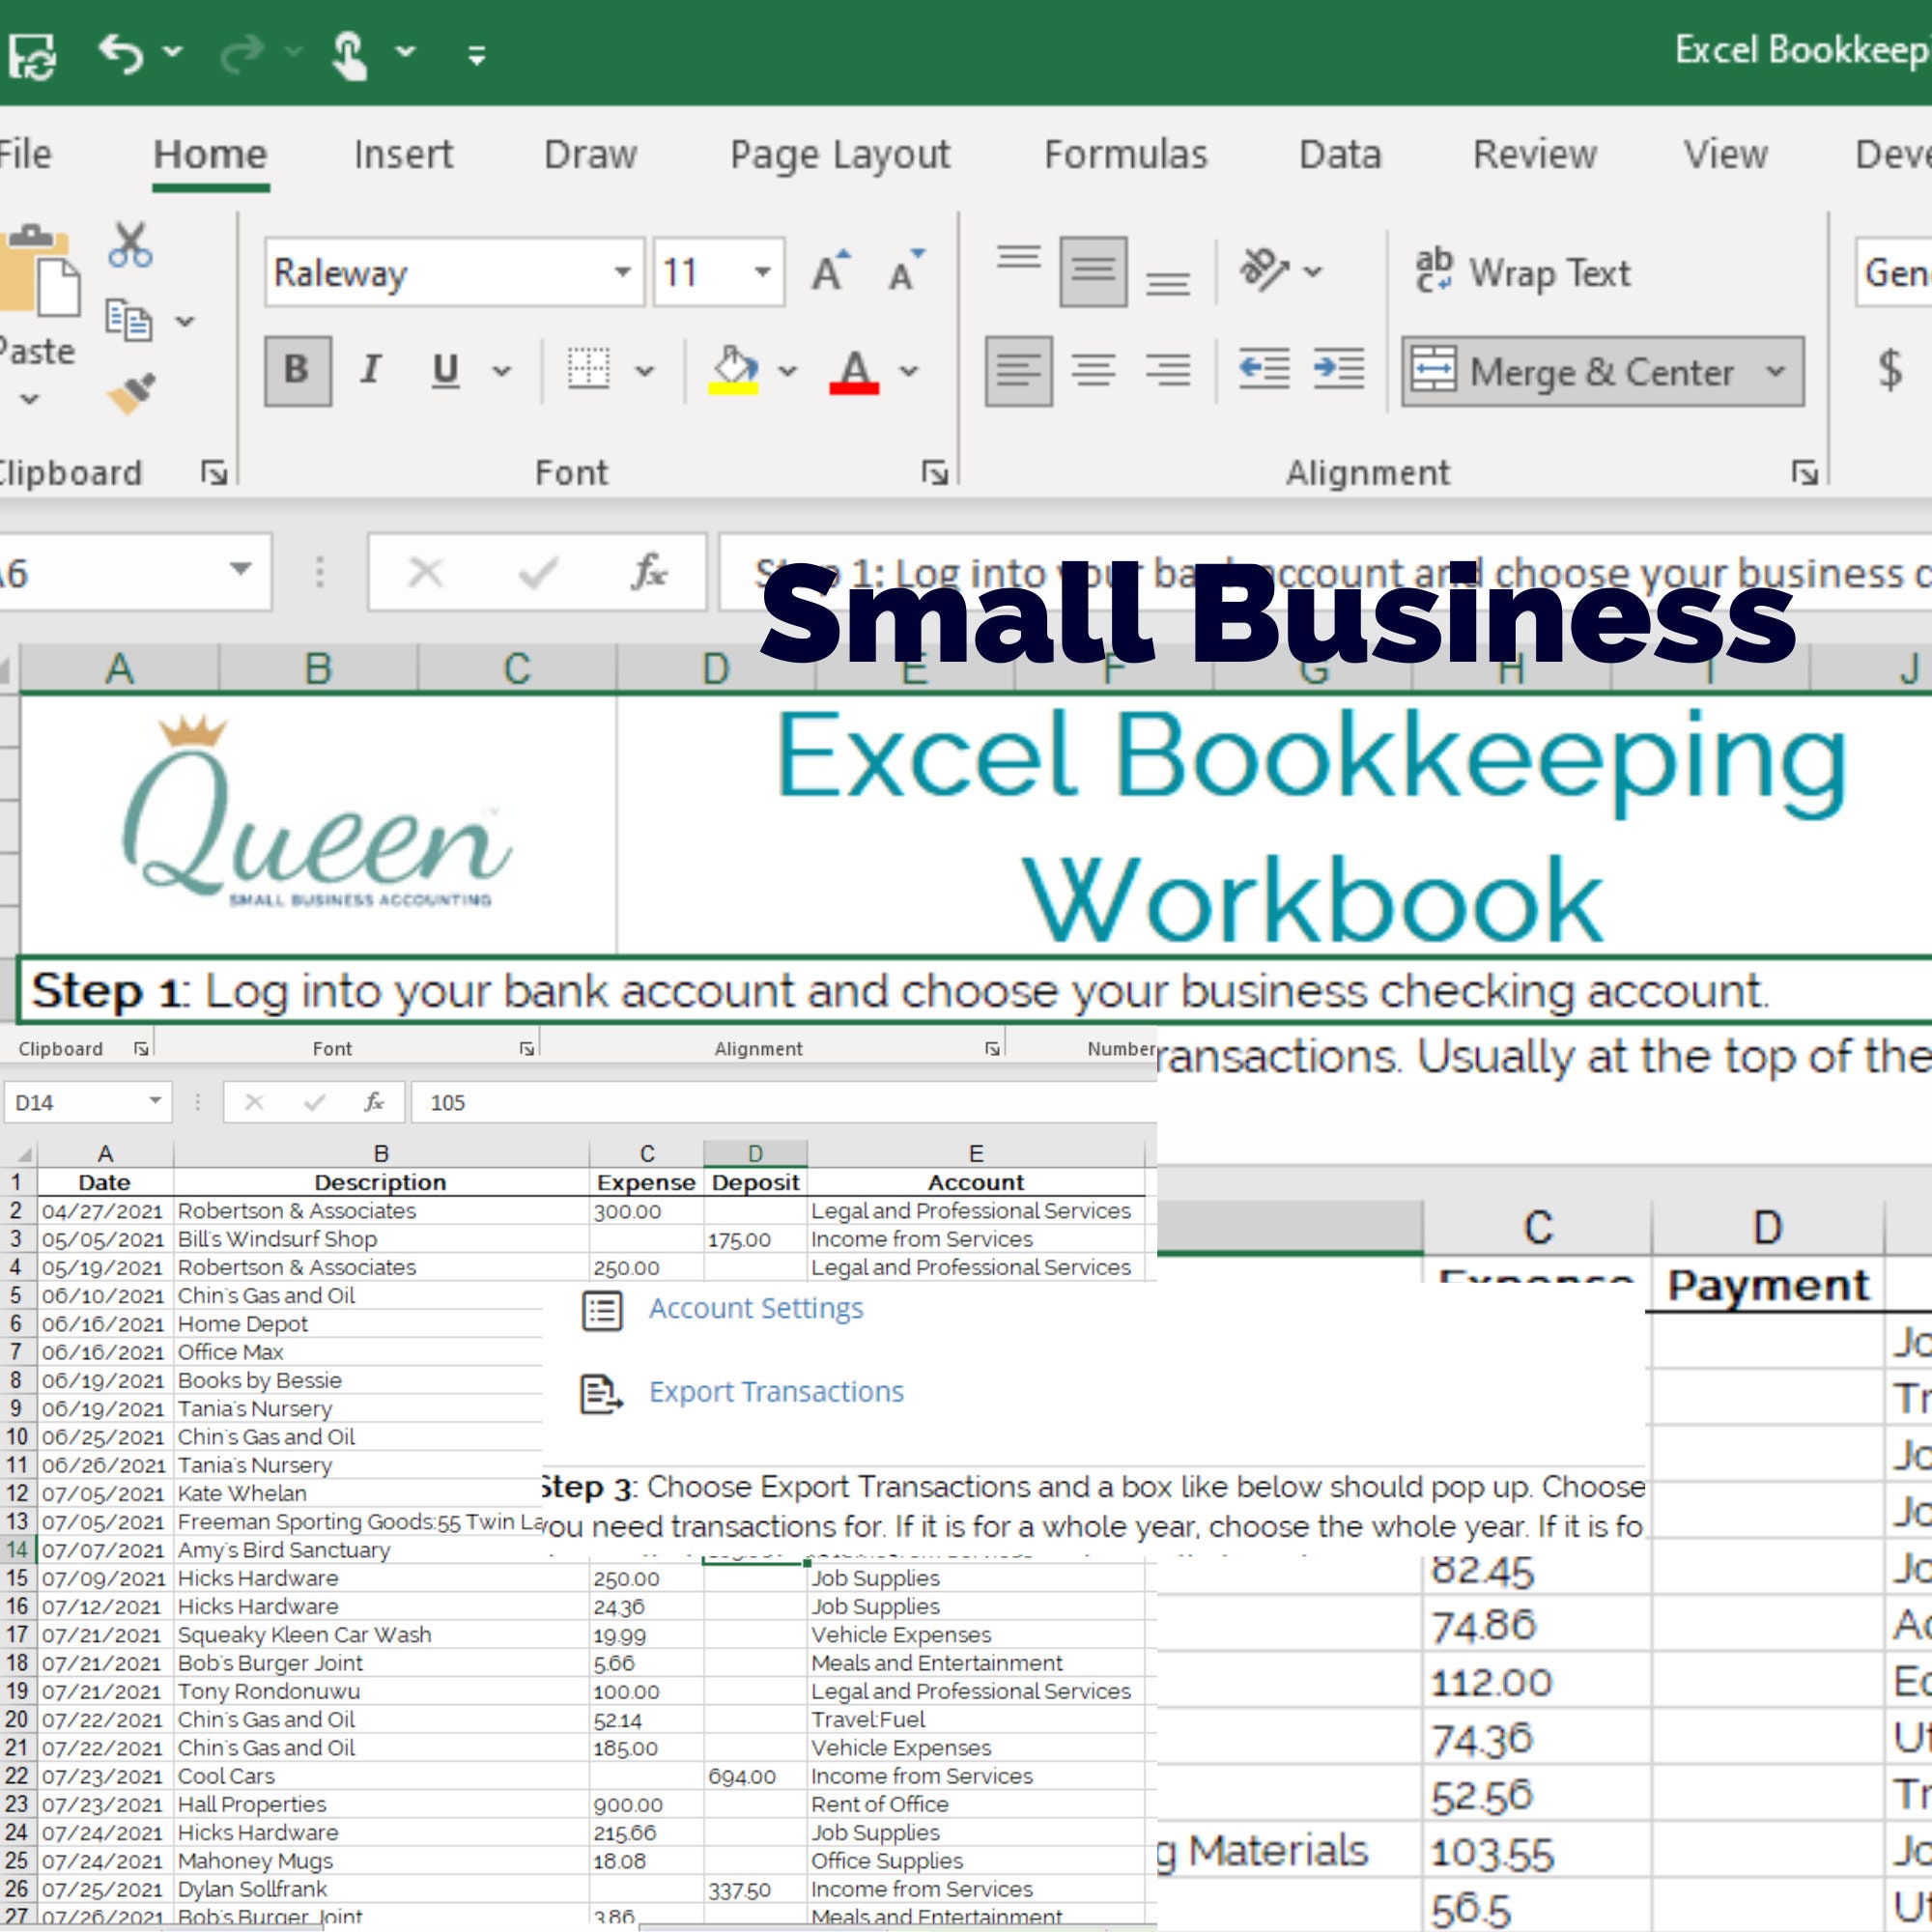The height and width of the screenshot is (1932, 1932).
Task: Open the Page Layout ribbon tab
Action: (x=840, y=156)
